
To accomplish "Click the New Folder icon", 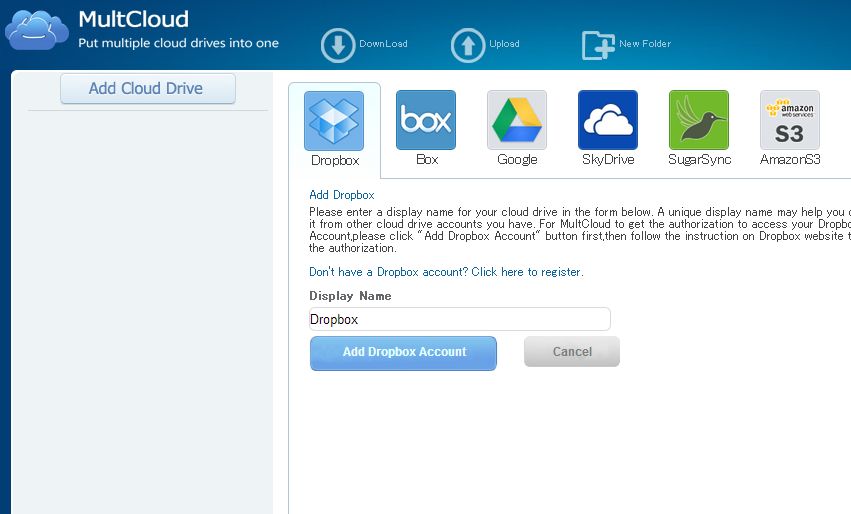I will coord(598,45).
